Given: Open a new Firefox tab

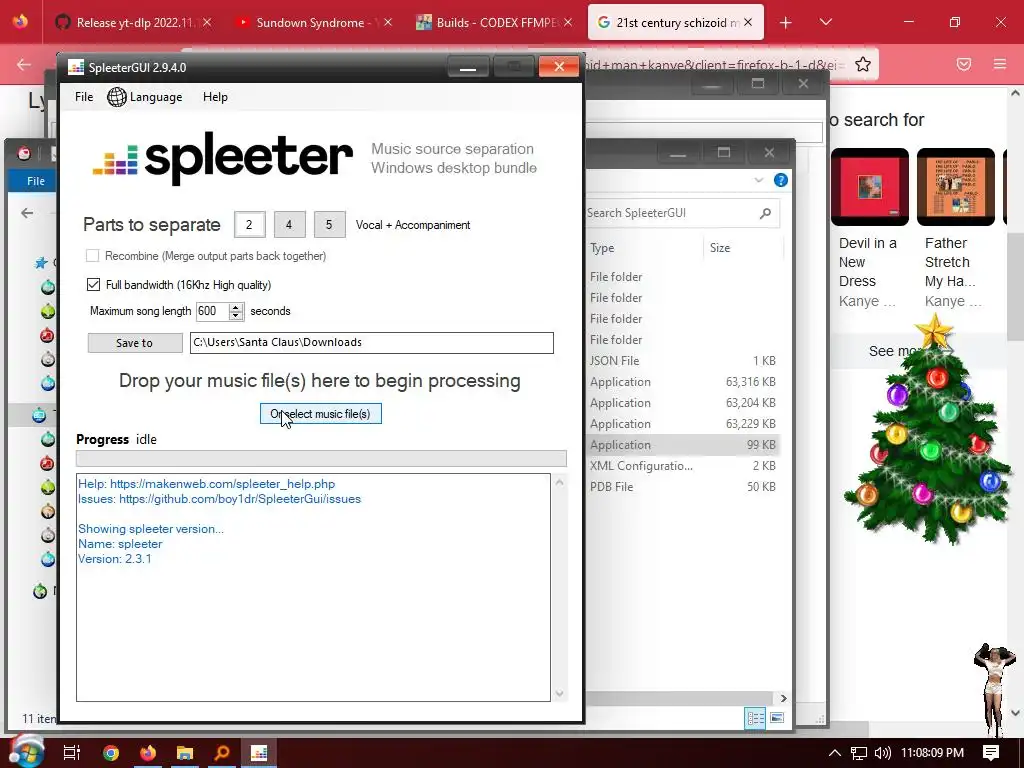Looking at the screenshot, I should (x=786, y=23).
